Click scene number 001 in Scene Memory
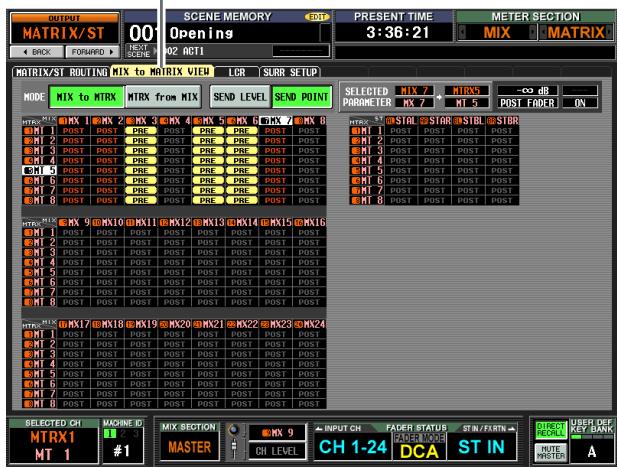This screenshot has height=468, width=617. point(145,33)
